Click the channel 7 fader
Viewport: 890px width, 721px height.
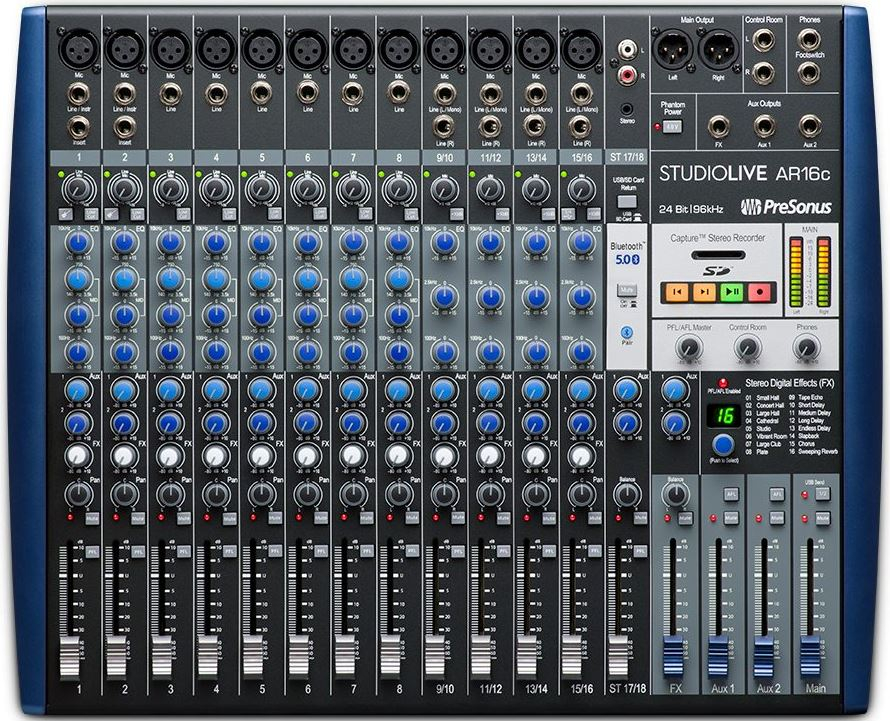[345, 657]
